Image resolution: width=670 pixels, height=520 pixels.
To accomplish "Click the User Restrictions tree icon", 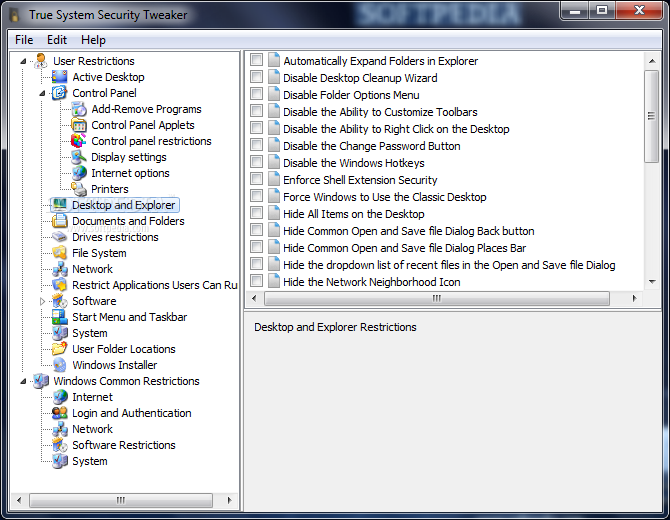I will [41, 61].
